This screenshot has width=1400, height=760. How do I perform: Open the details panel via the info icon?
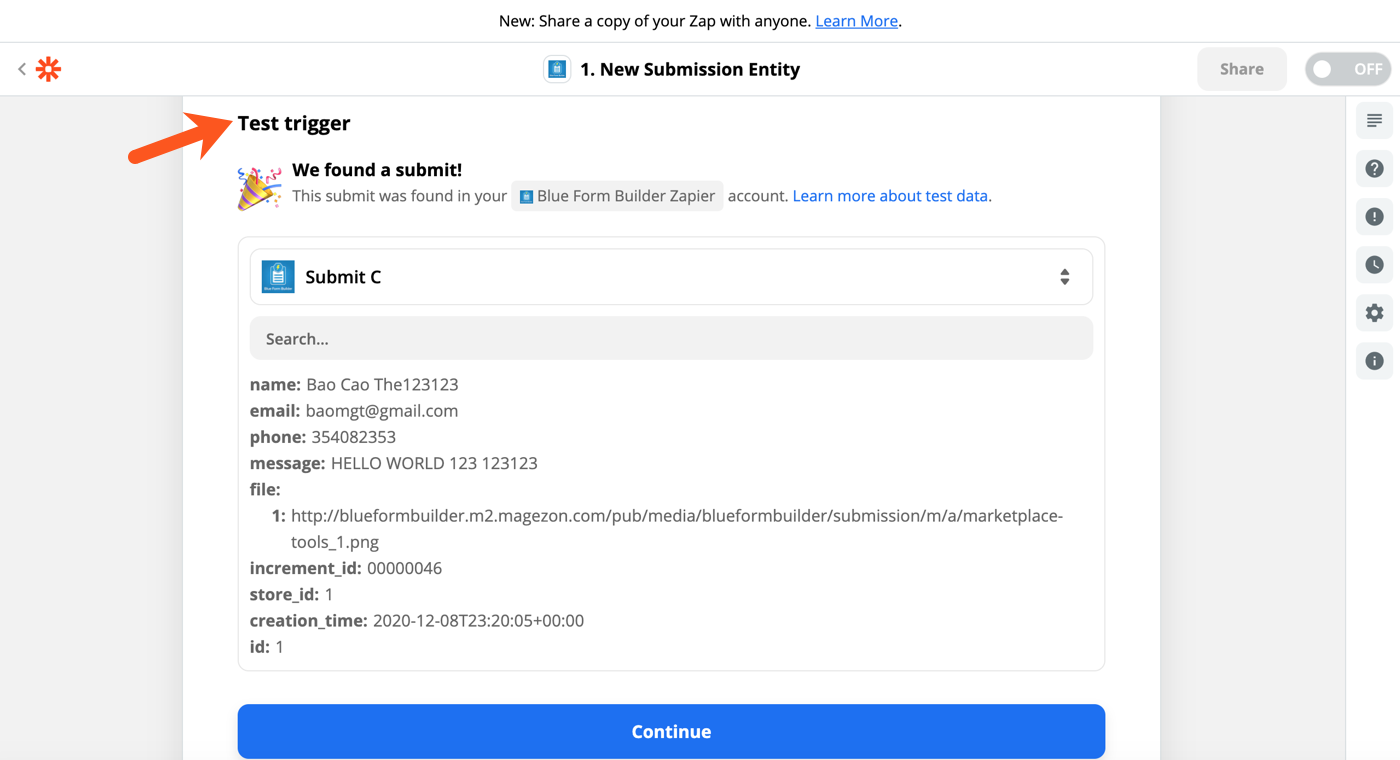(1374, 361)
